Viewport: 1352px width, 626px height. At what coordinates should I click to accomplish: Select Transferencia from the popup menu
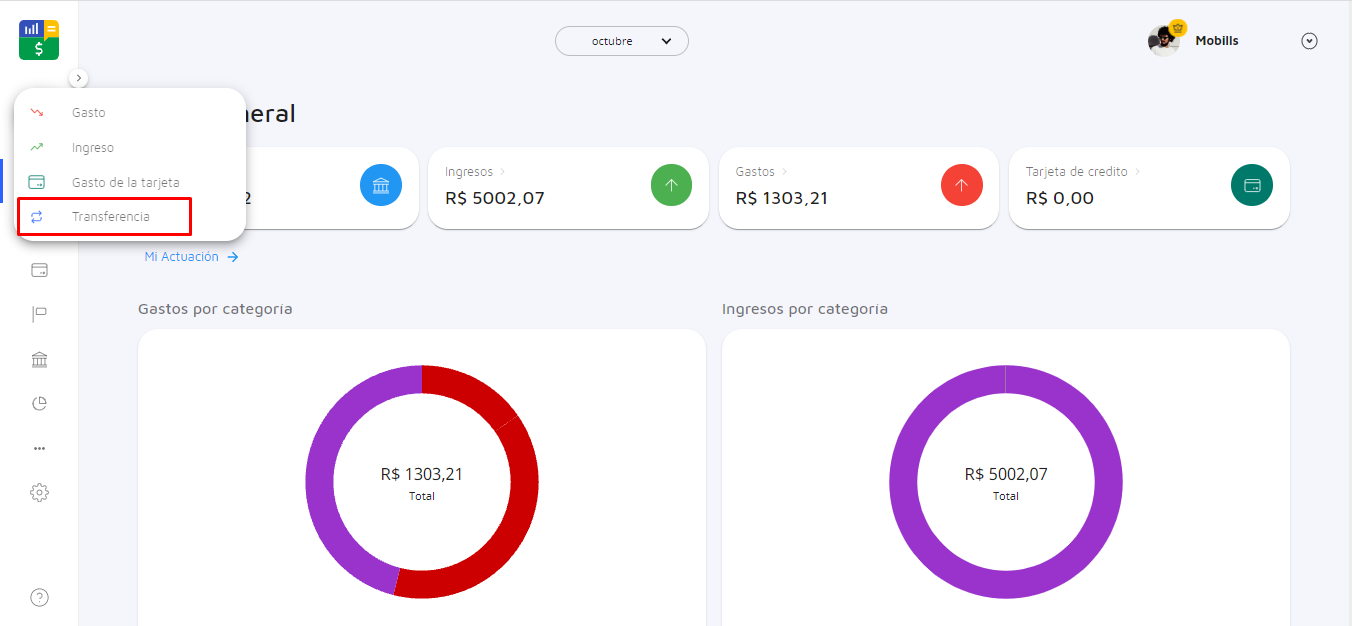110,217
